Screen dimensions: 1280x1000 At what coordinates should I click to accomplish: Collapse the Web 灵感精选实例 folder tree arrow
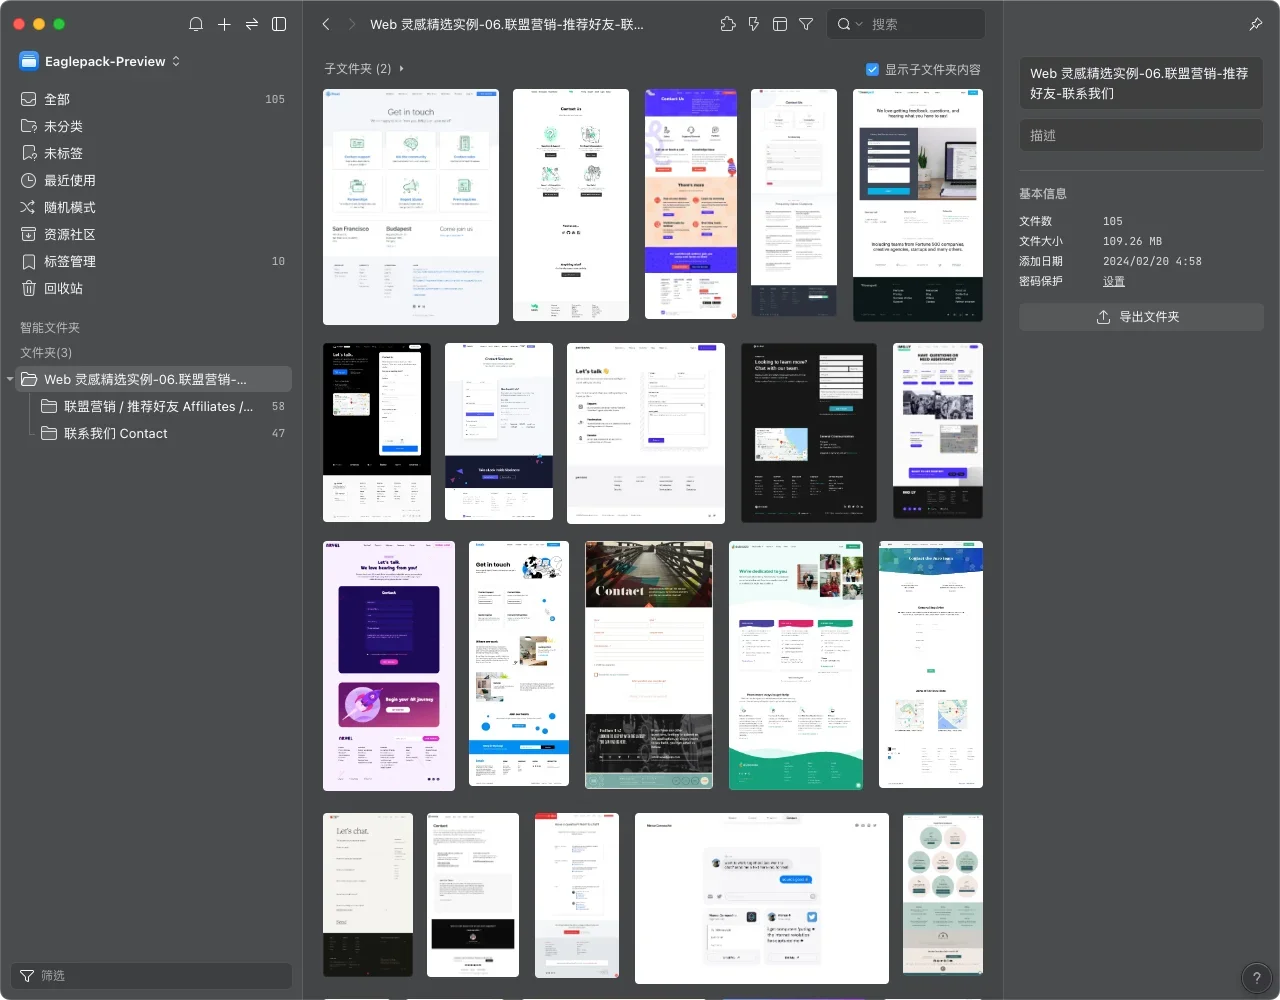coord(10,379)
